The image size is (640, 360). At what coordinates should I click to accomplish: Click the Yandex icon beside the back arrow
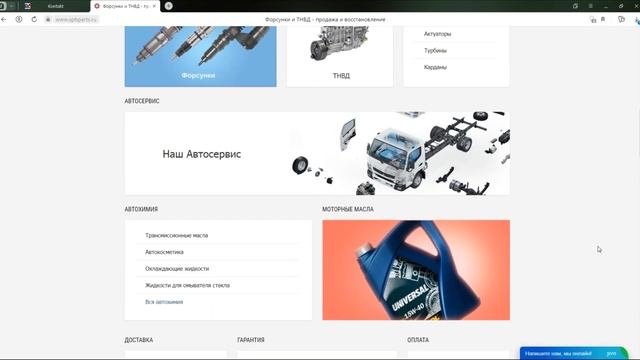(19, 19)
